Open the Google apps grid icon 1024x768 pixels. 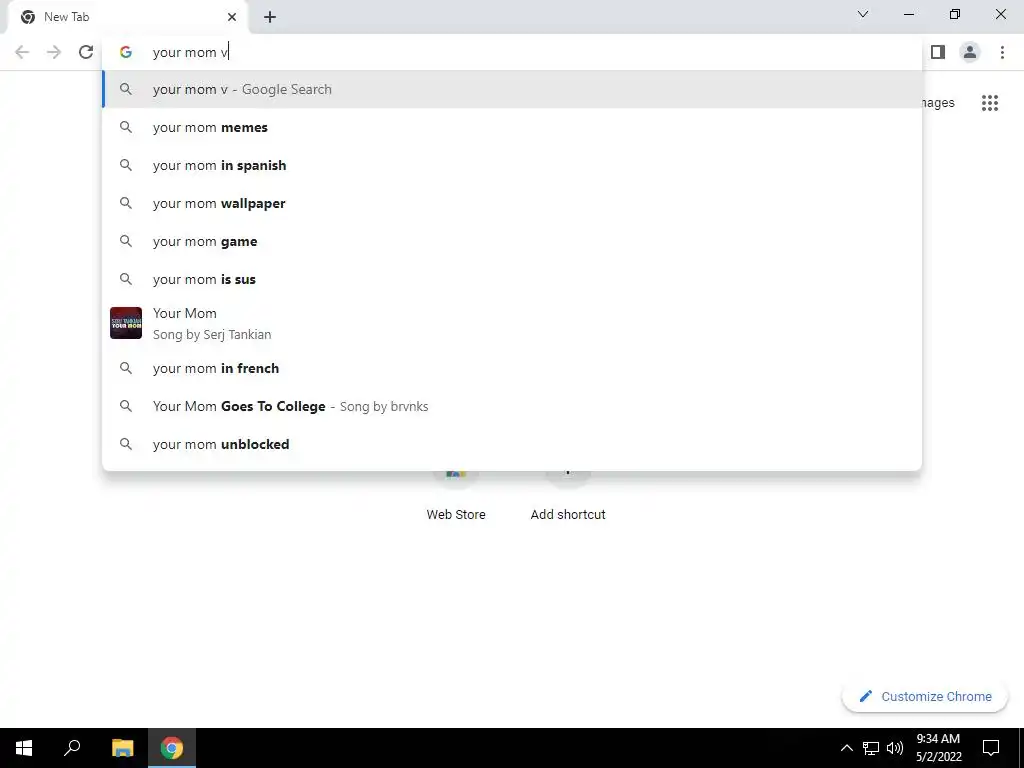(x=989, y=103)
